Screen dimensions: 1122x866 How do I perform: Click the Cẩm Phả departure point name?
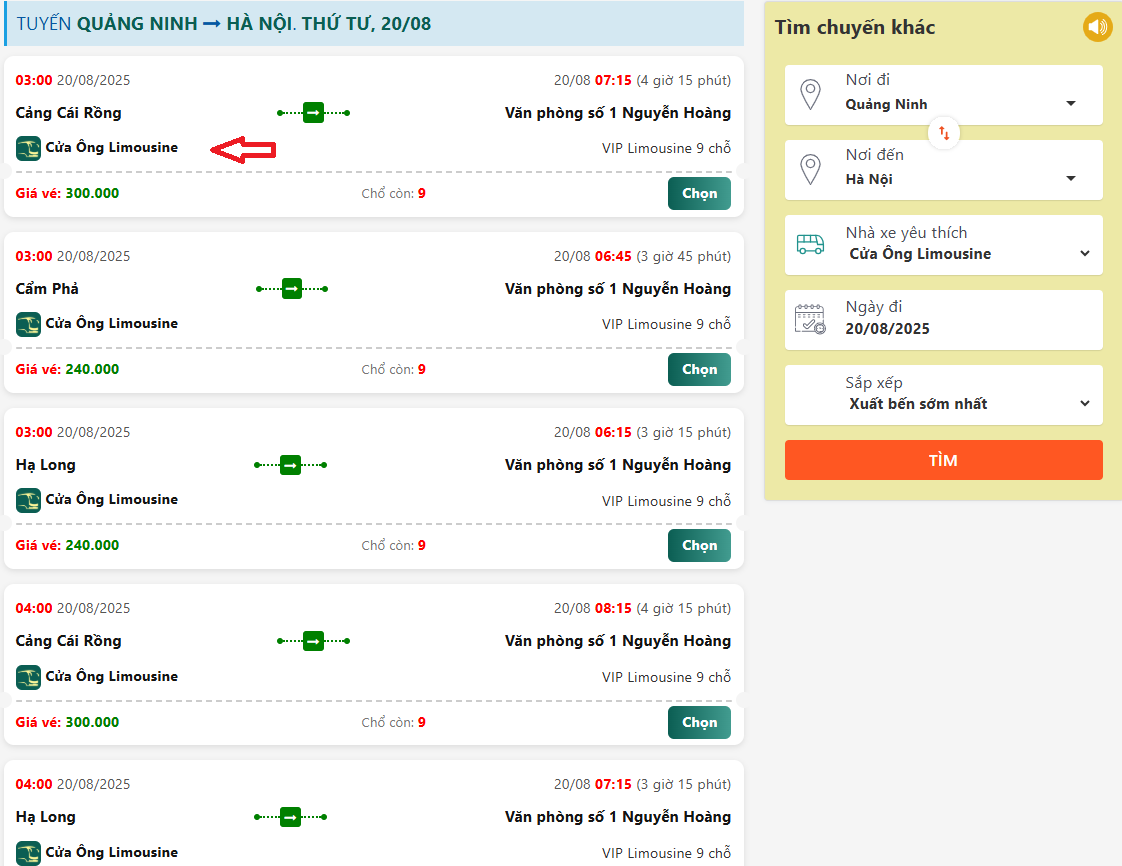[47, 289]
